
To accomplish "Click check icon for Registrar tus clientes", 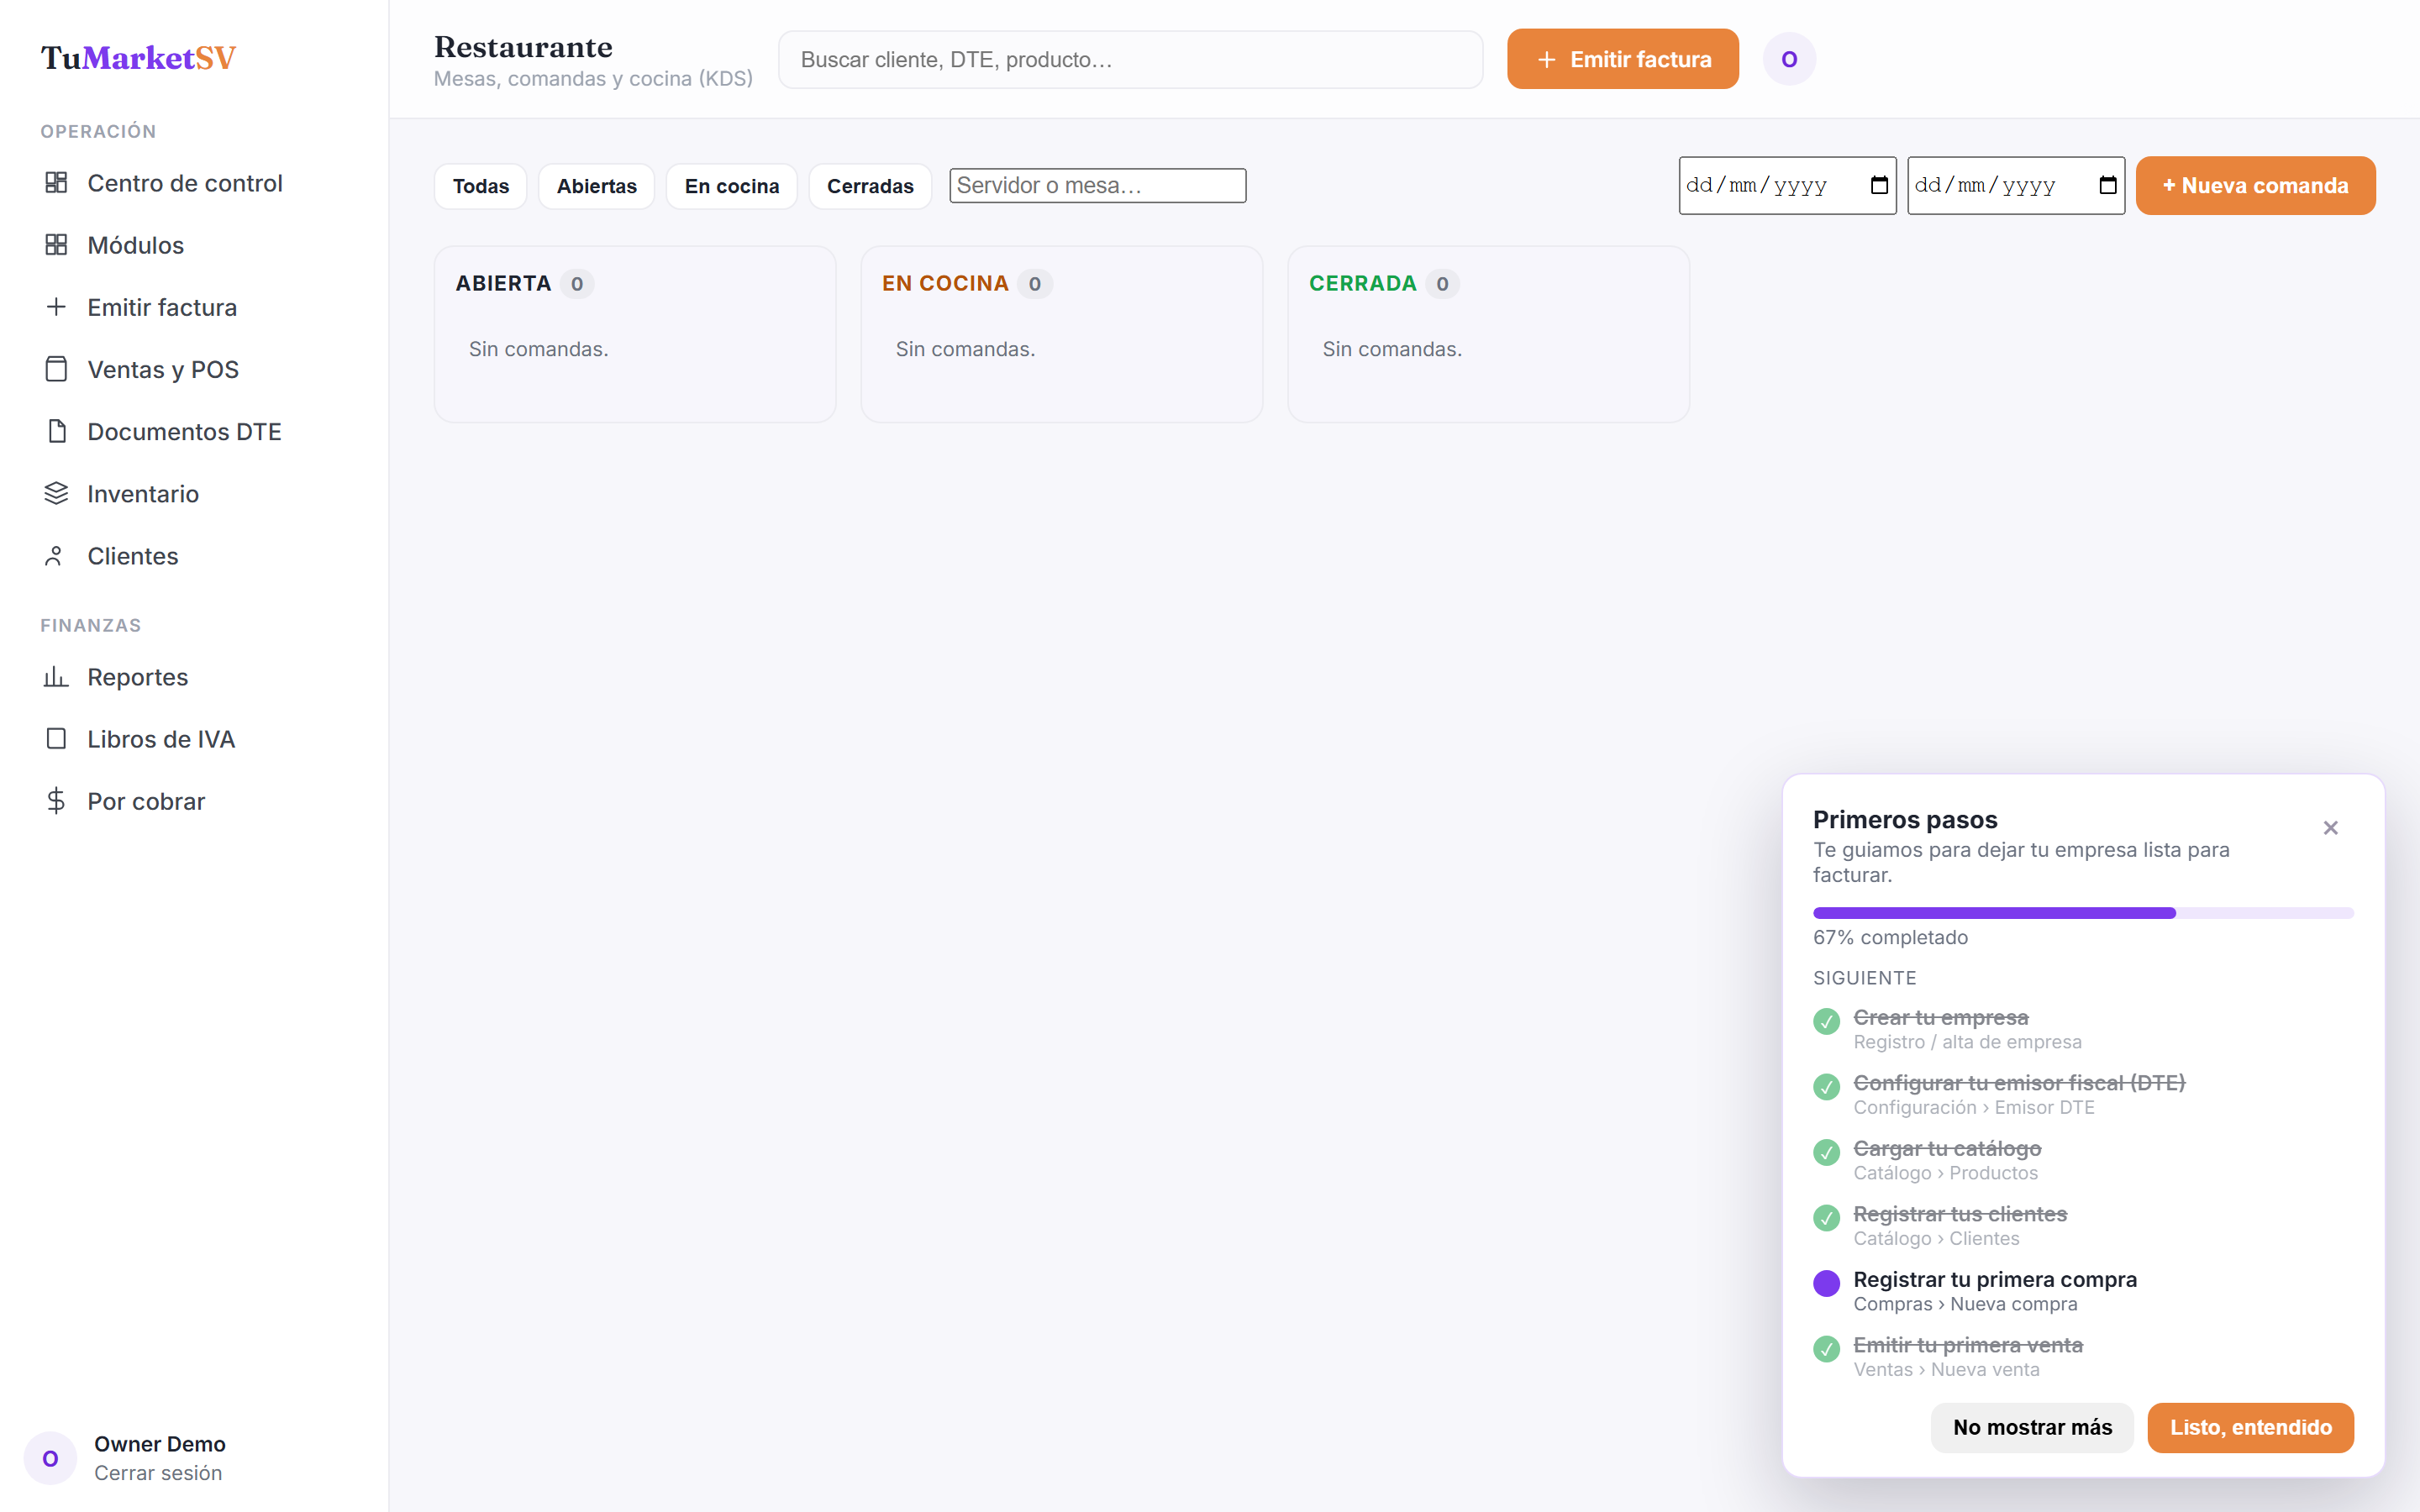I will coord(1826,1218).
